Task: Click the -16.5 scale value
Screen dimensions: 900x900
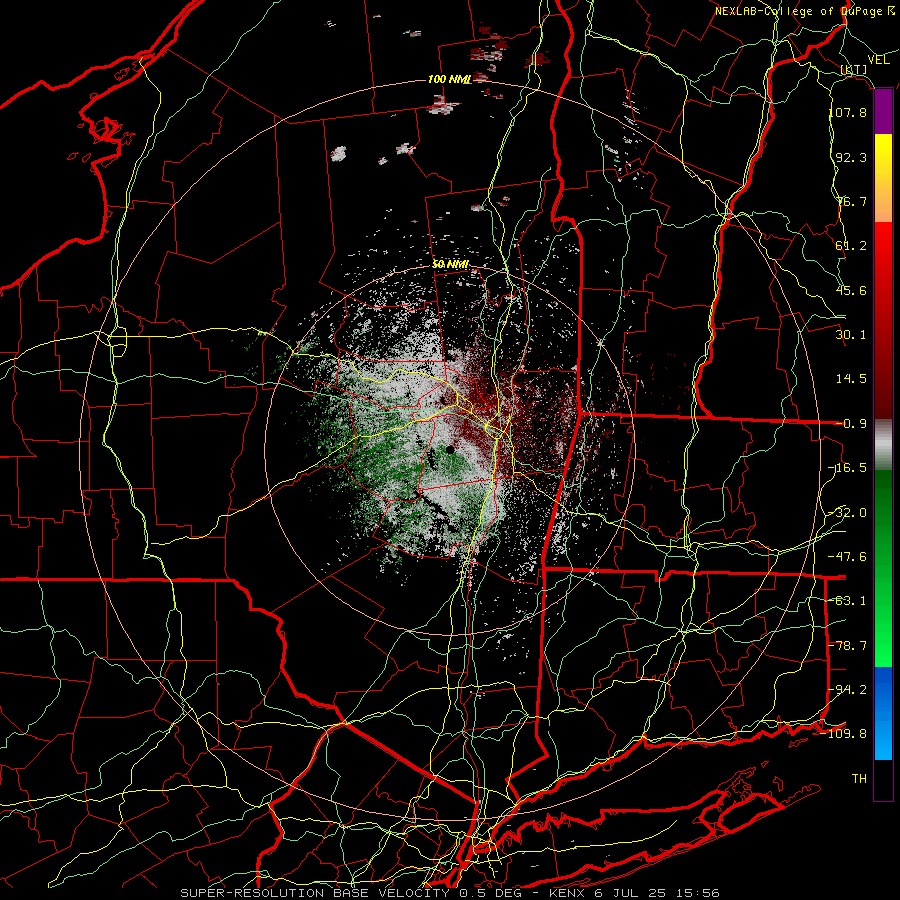Action: click(x=848, y=468)
